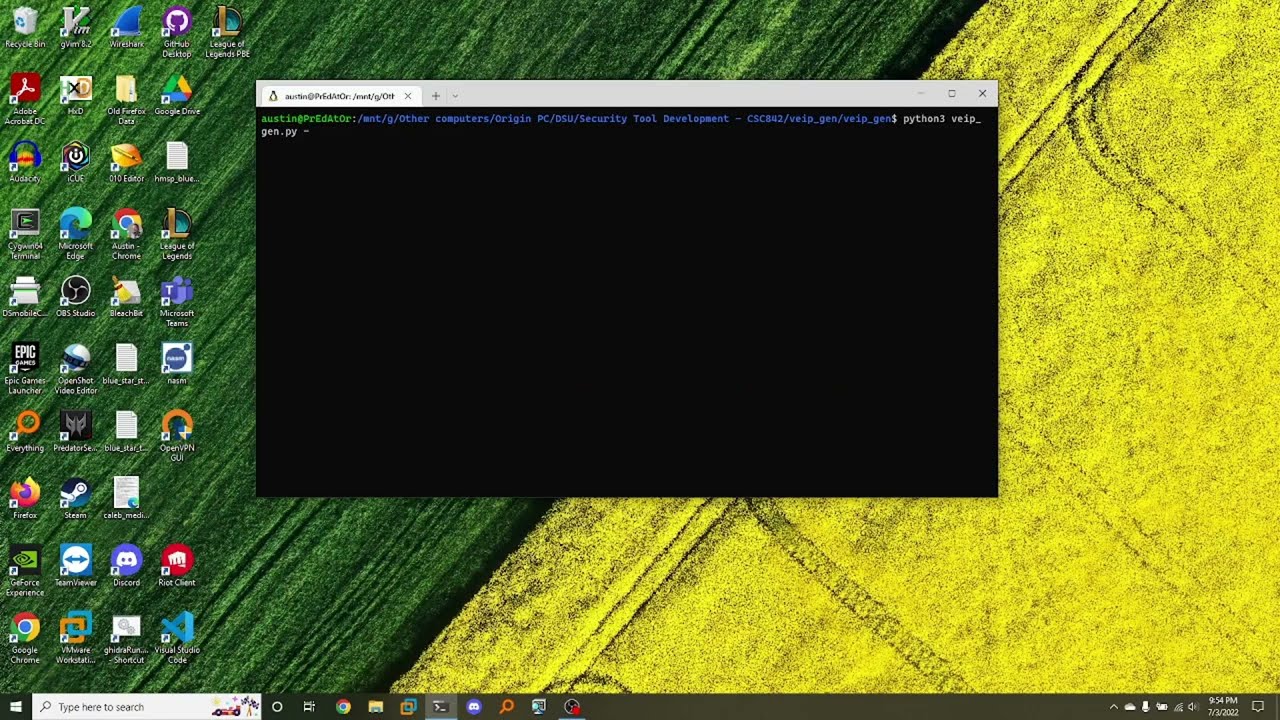Open OpenShot Video Editor shortcut

pos(76,369)
